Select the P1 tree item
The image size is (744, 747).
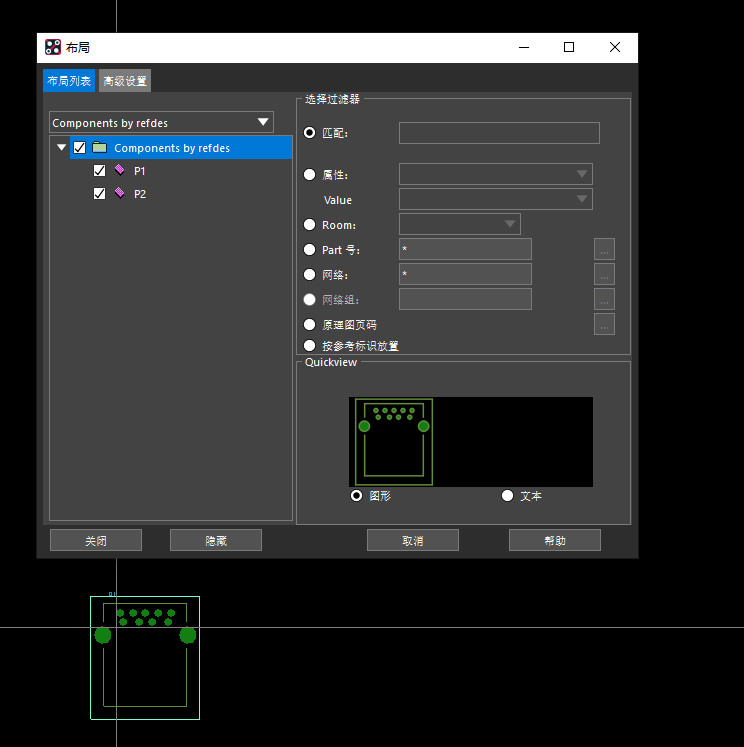(140, 171)
